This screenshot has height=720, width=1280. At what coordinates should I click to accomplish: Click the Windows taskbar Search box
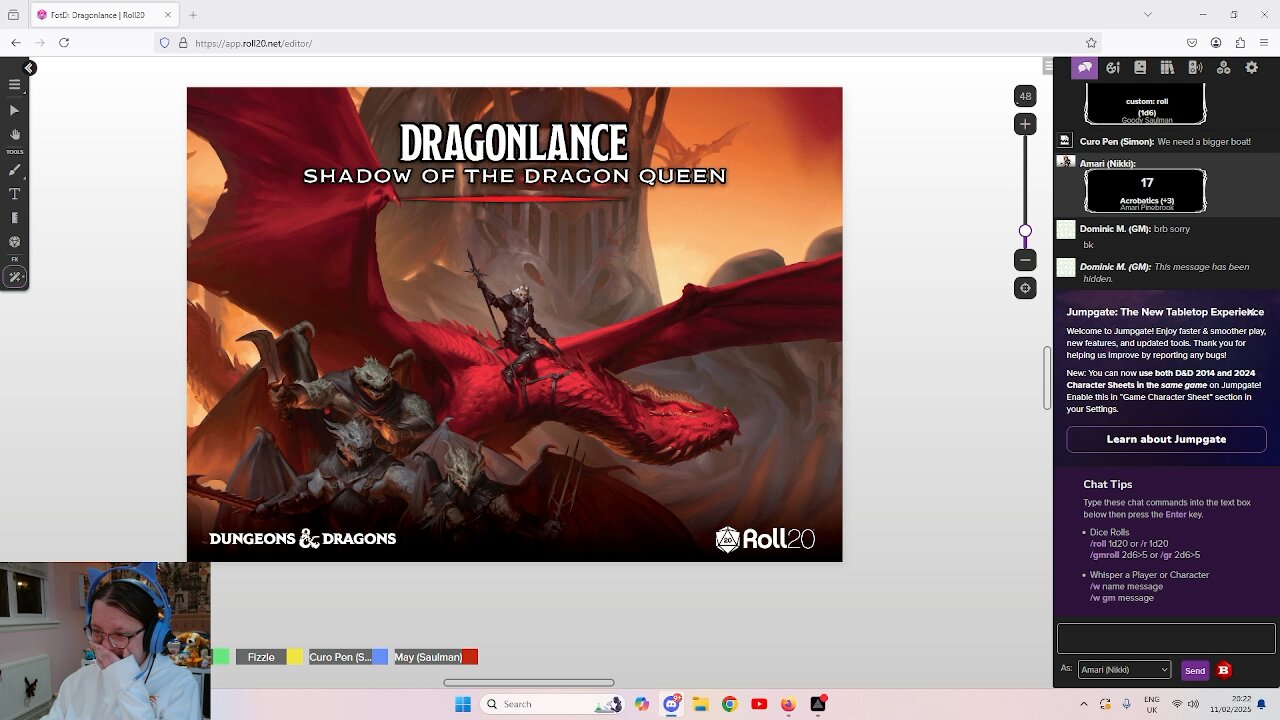click(550, 704)
